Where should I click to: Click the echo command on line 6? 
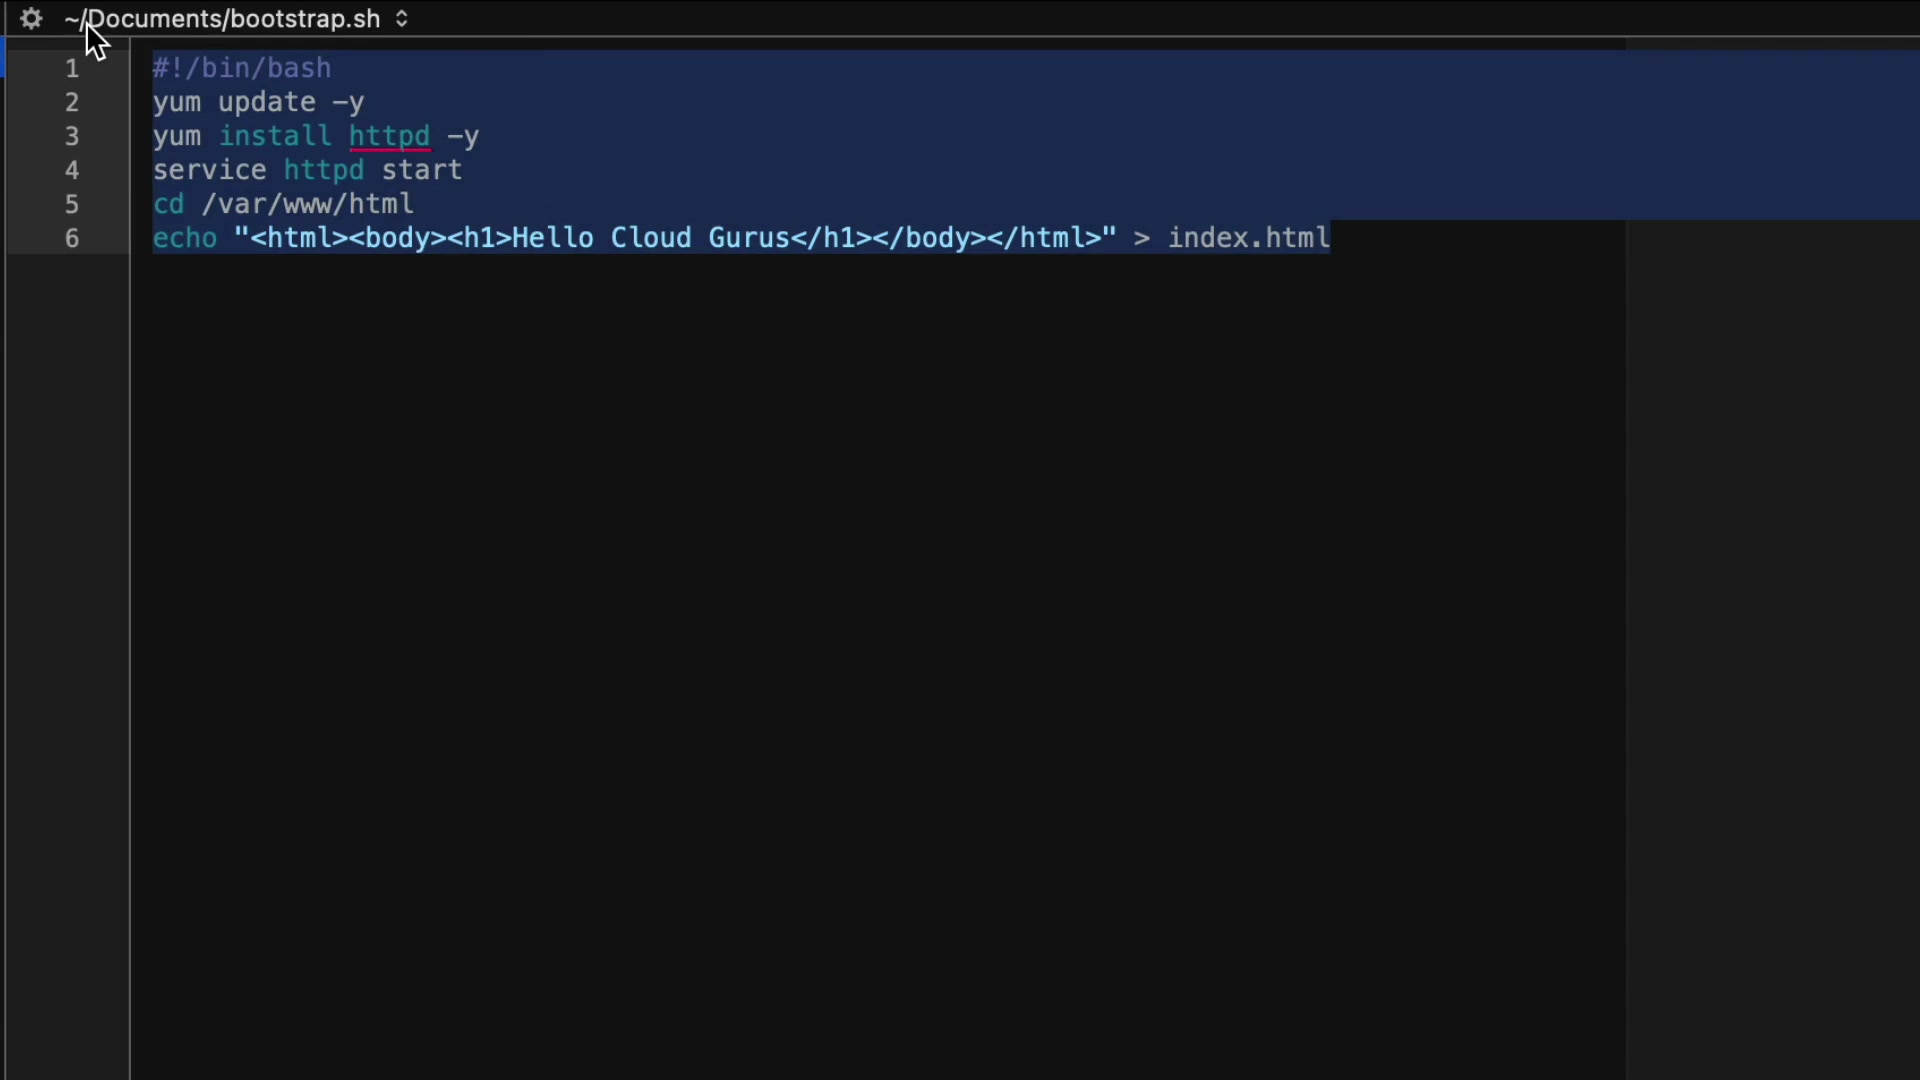tap(185, 238)
